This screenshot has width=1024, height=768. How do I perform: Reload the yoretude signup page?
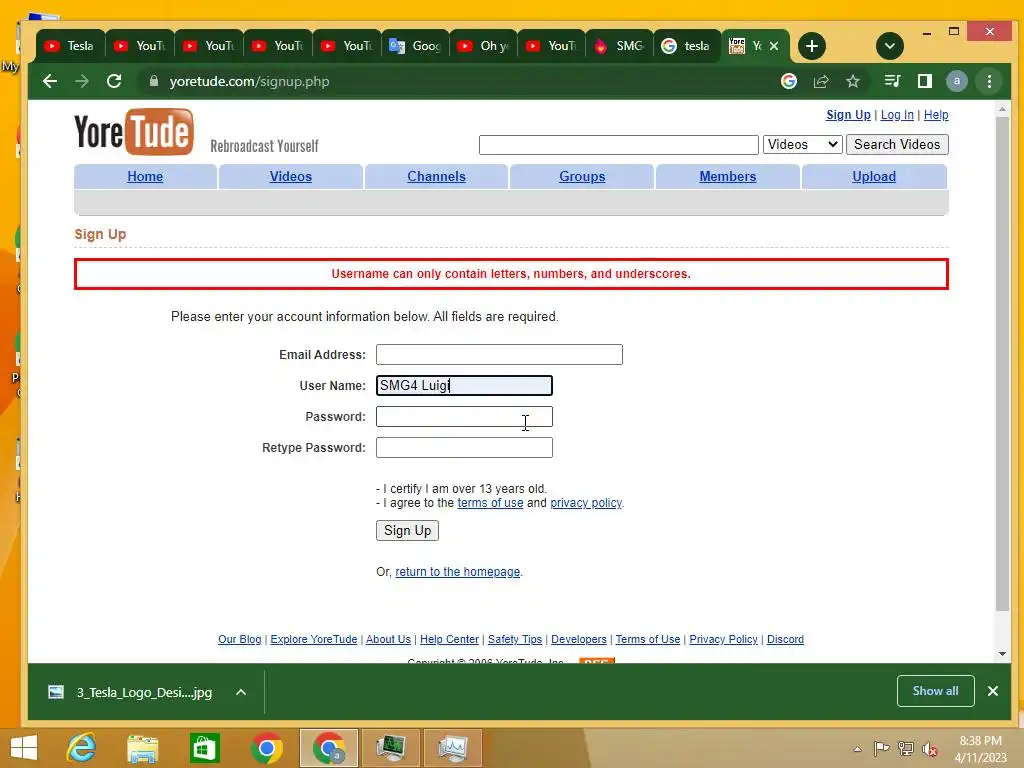114,81
